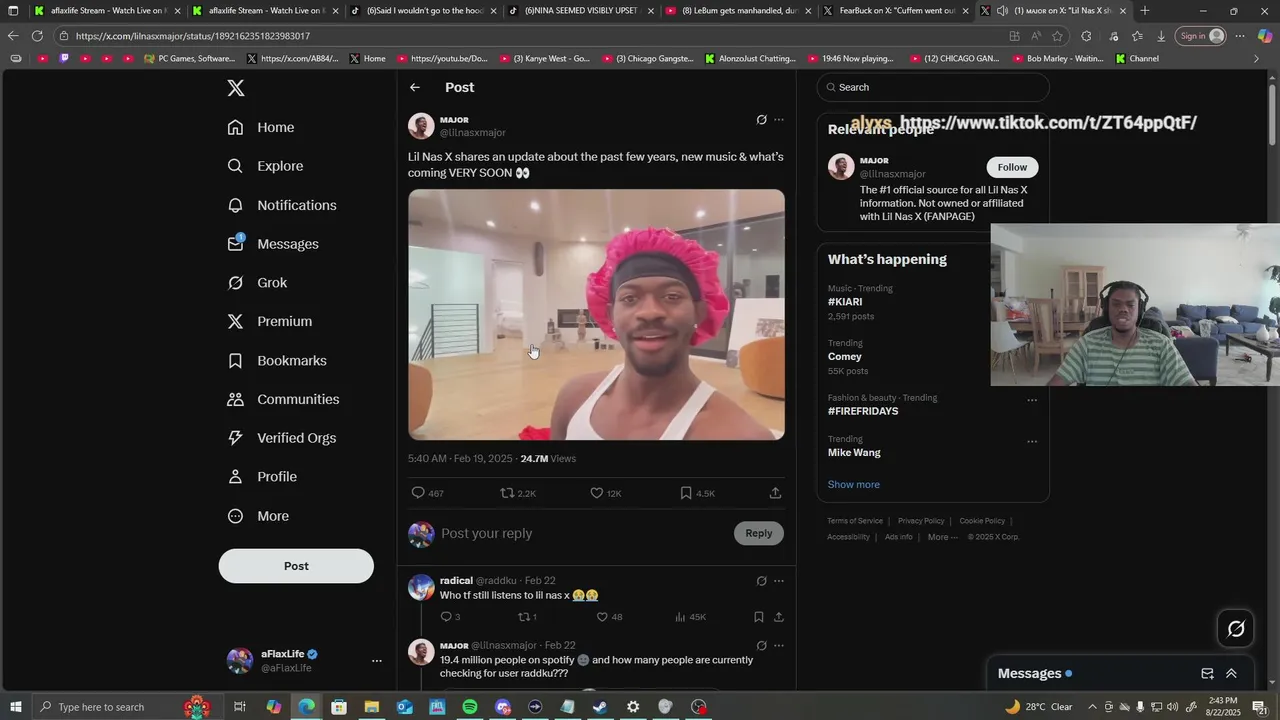This screenshot has width=1280, height=720.
Task: Click the X Search field
Action: click(x=933, y=87)
